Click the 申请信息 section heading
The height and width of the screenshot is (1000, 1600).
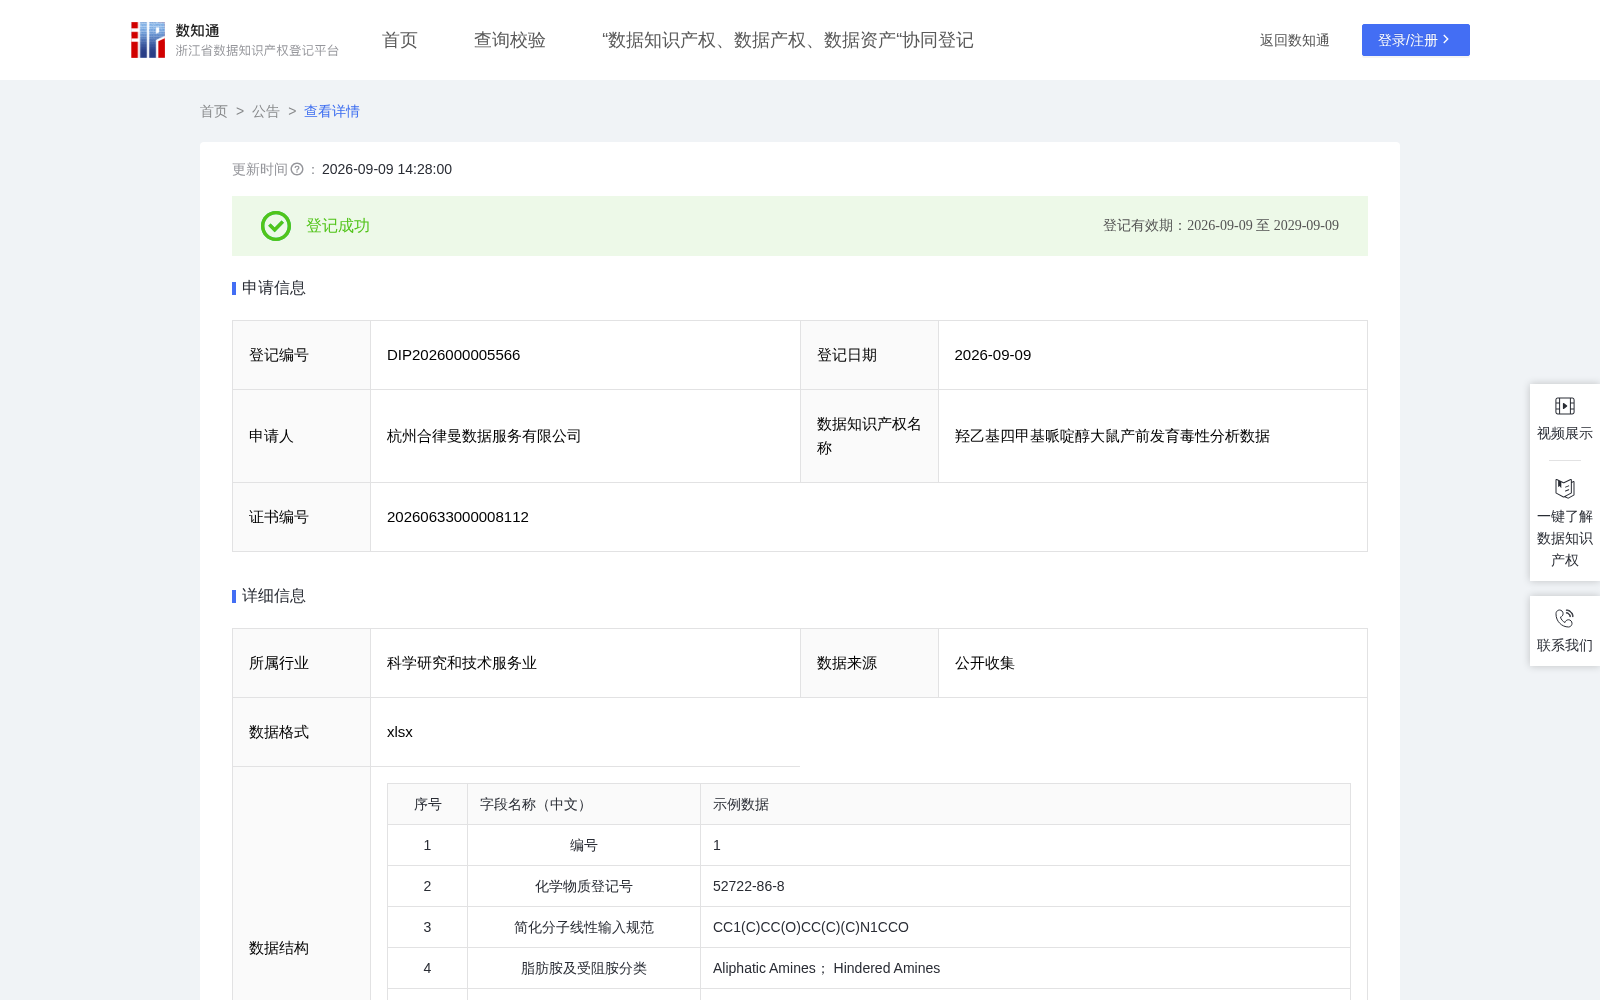[x=274, y=288]
